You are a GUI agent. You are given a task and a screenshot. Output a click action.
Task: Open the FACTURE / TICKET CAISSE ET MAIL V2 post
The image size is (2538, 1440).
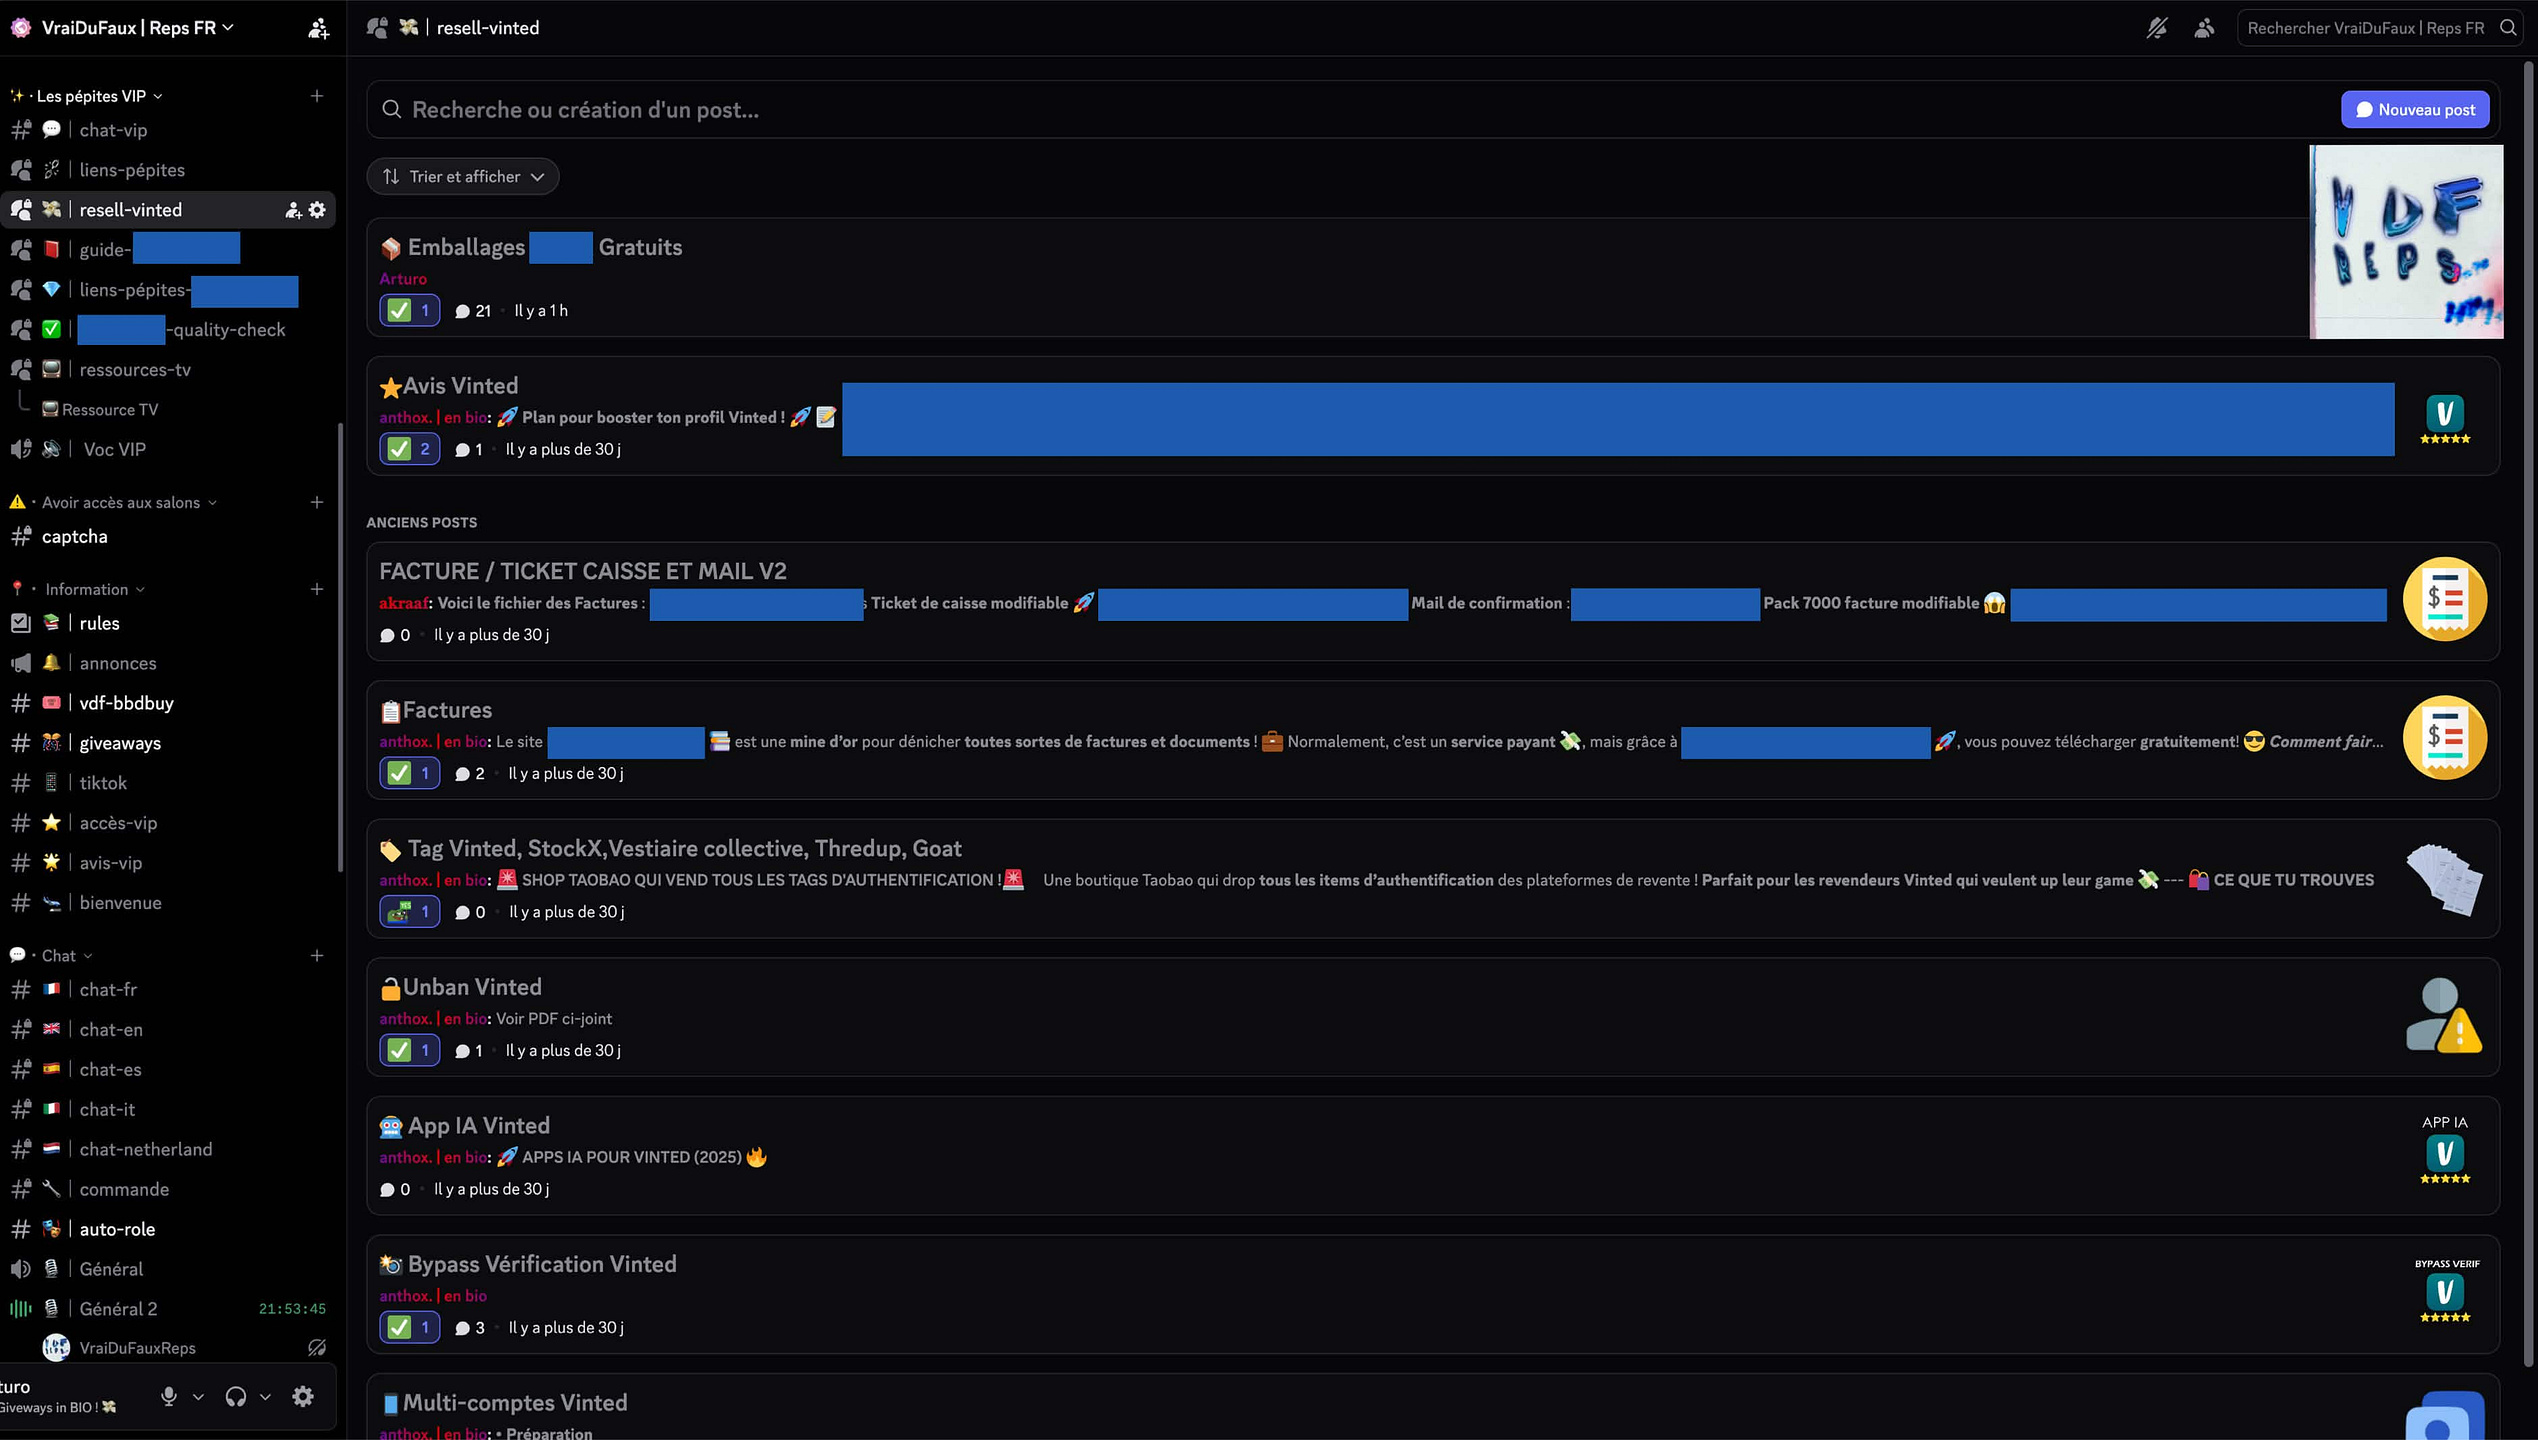point(1432,601)
